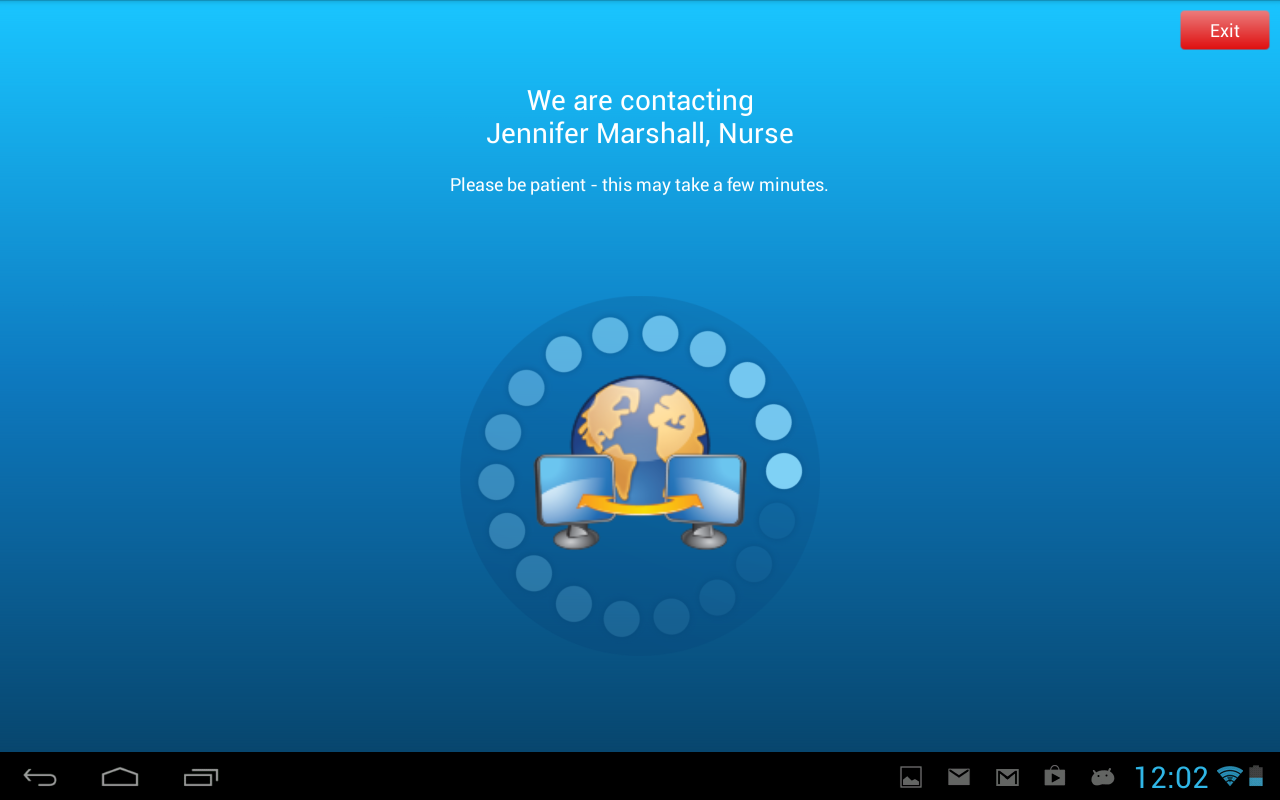Open the recent apps switcher icon
The height and width of the screenshot is (800, 1280).
pyautogui.click(x=200, y=777)
